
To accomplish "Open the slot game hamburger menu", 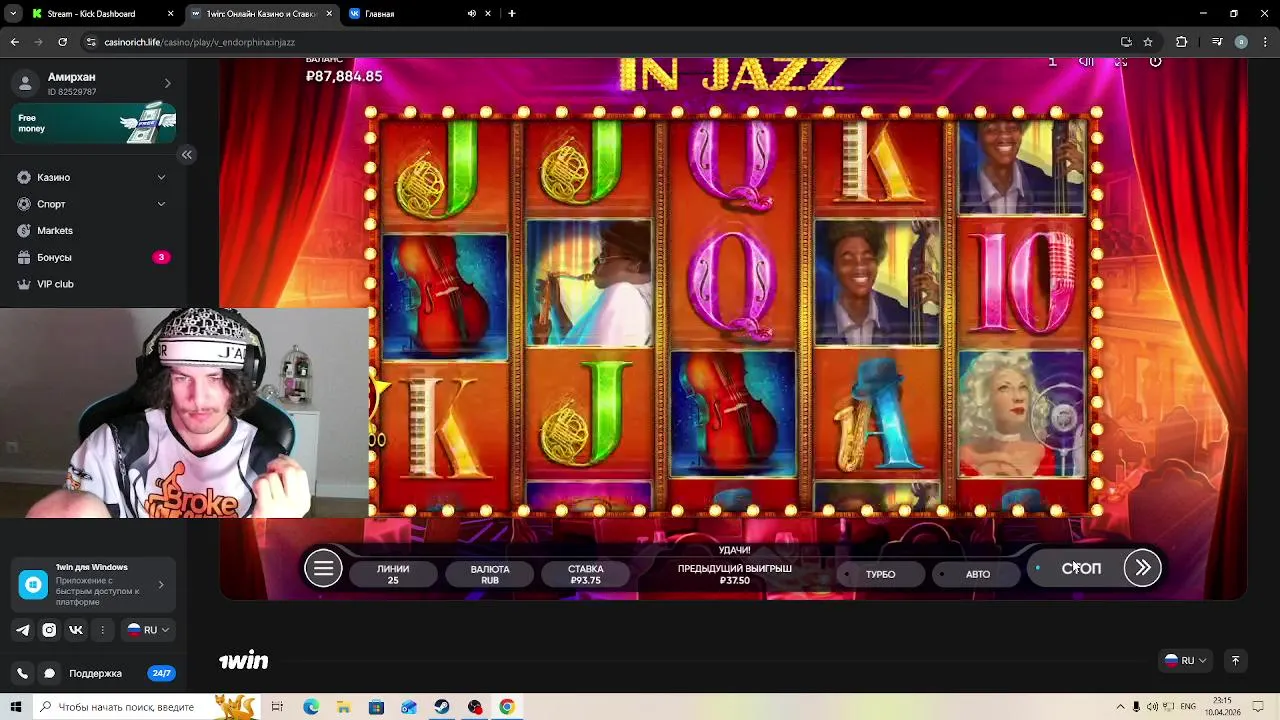I will [x=323, y=569].
